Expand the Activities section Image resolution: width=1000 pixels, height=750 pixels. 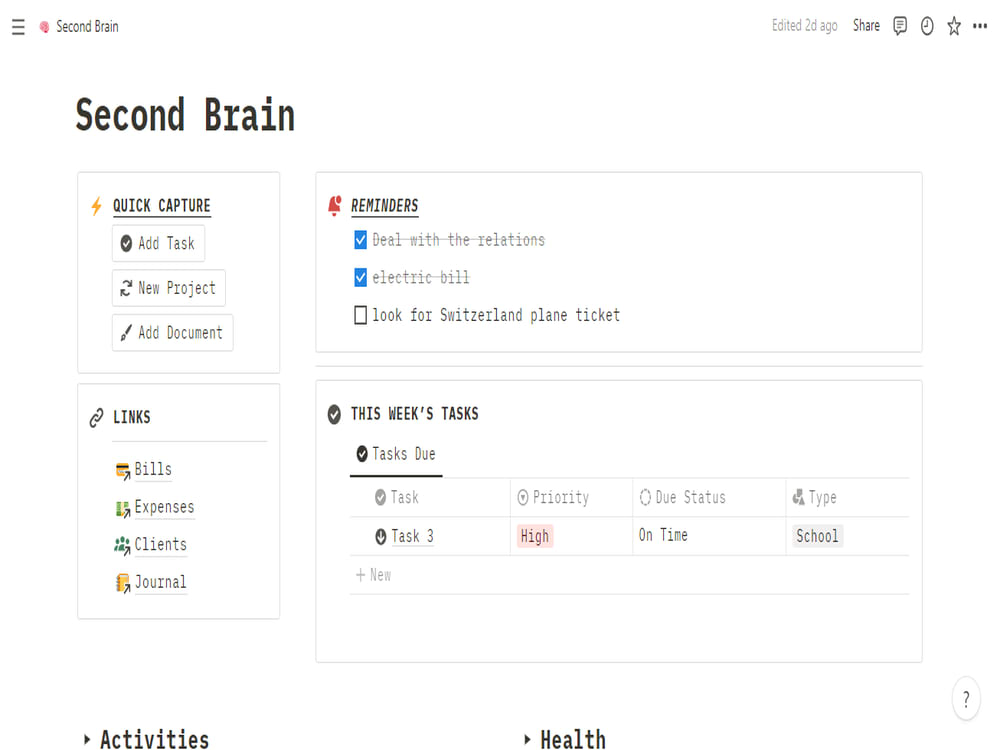(88, 740)
